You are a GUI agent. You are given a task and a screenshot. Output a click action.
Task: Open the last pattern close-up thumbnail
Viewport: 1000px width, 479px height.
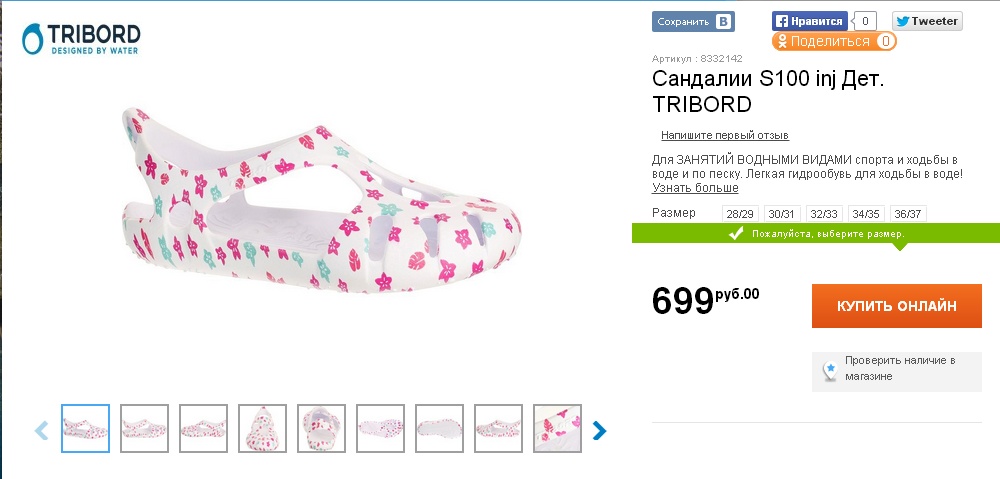tap(557, 429)
